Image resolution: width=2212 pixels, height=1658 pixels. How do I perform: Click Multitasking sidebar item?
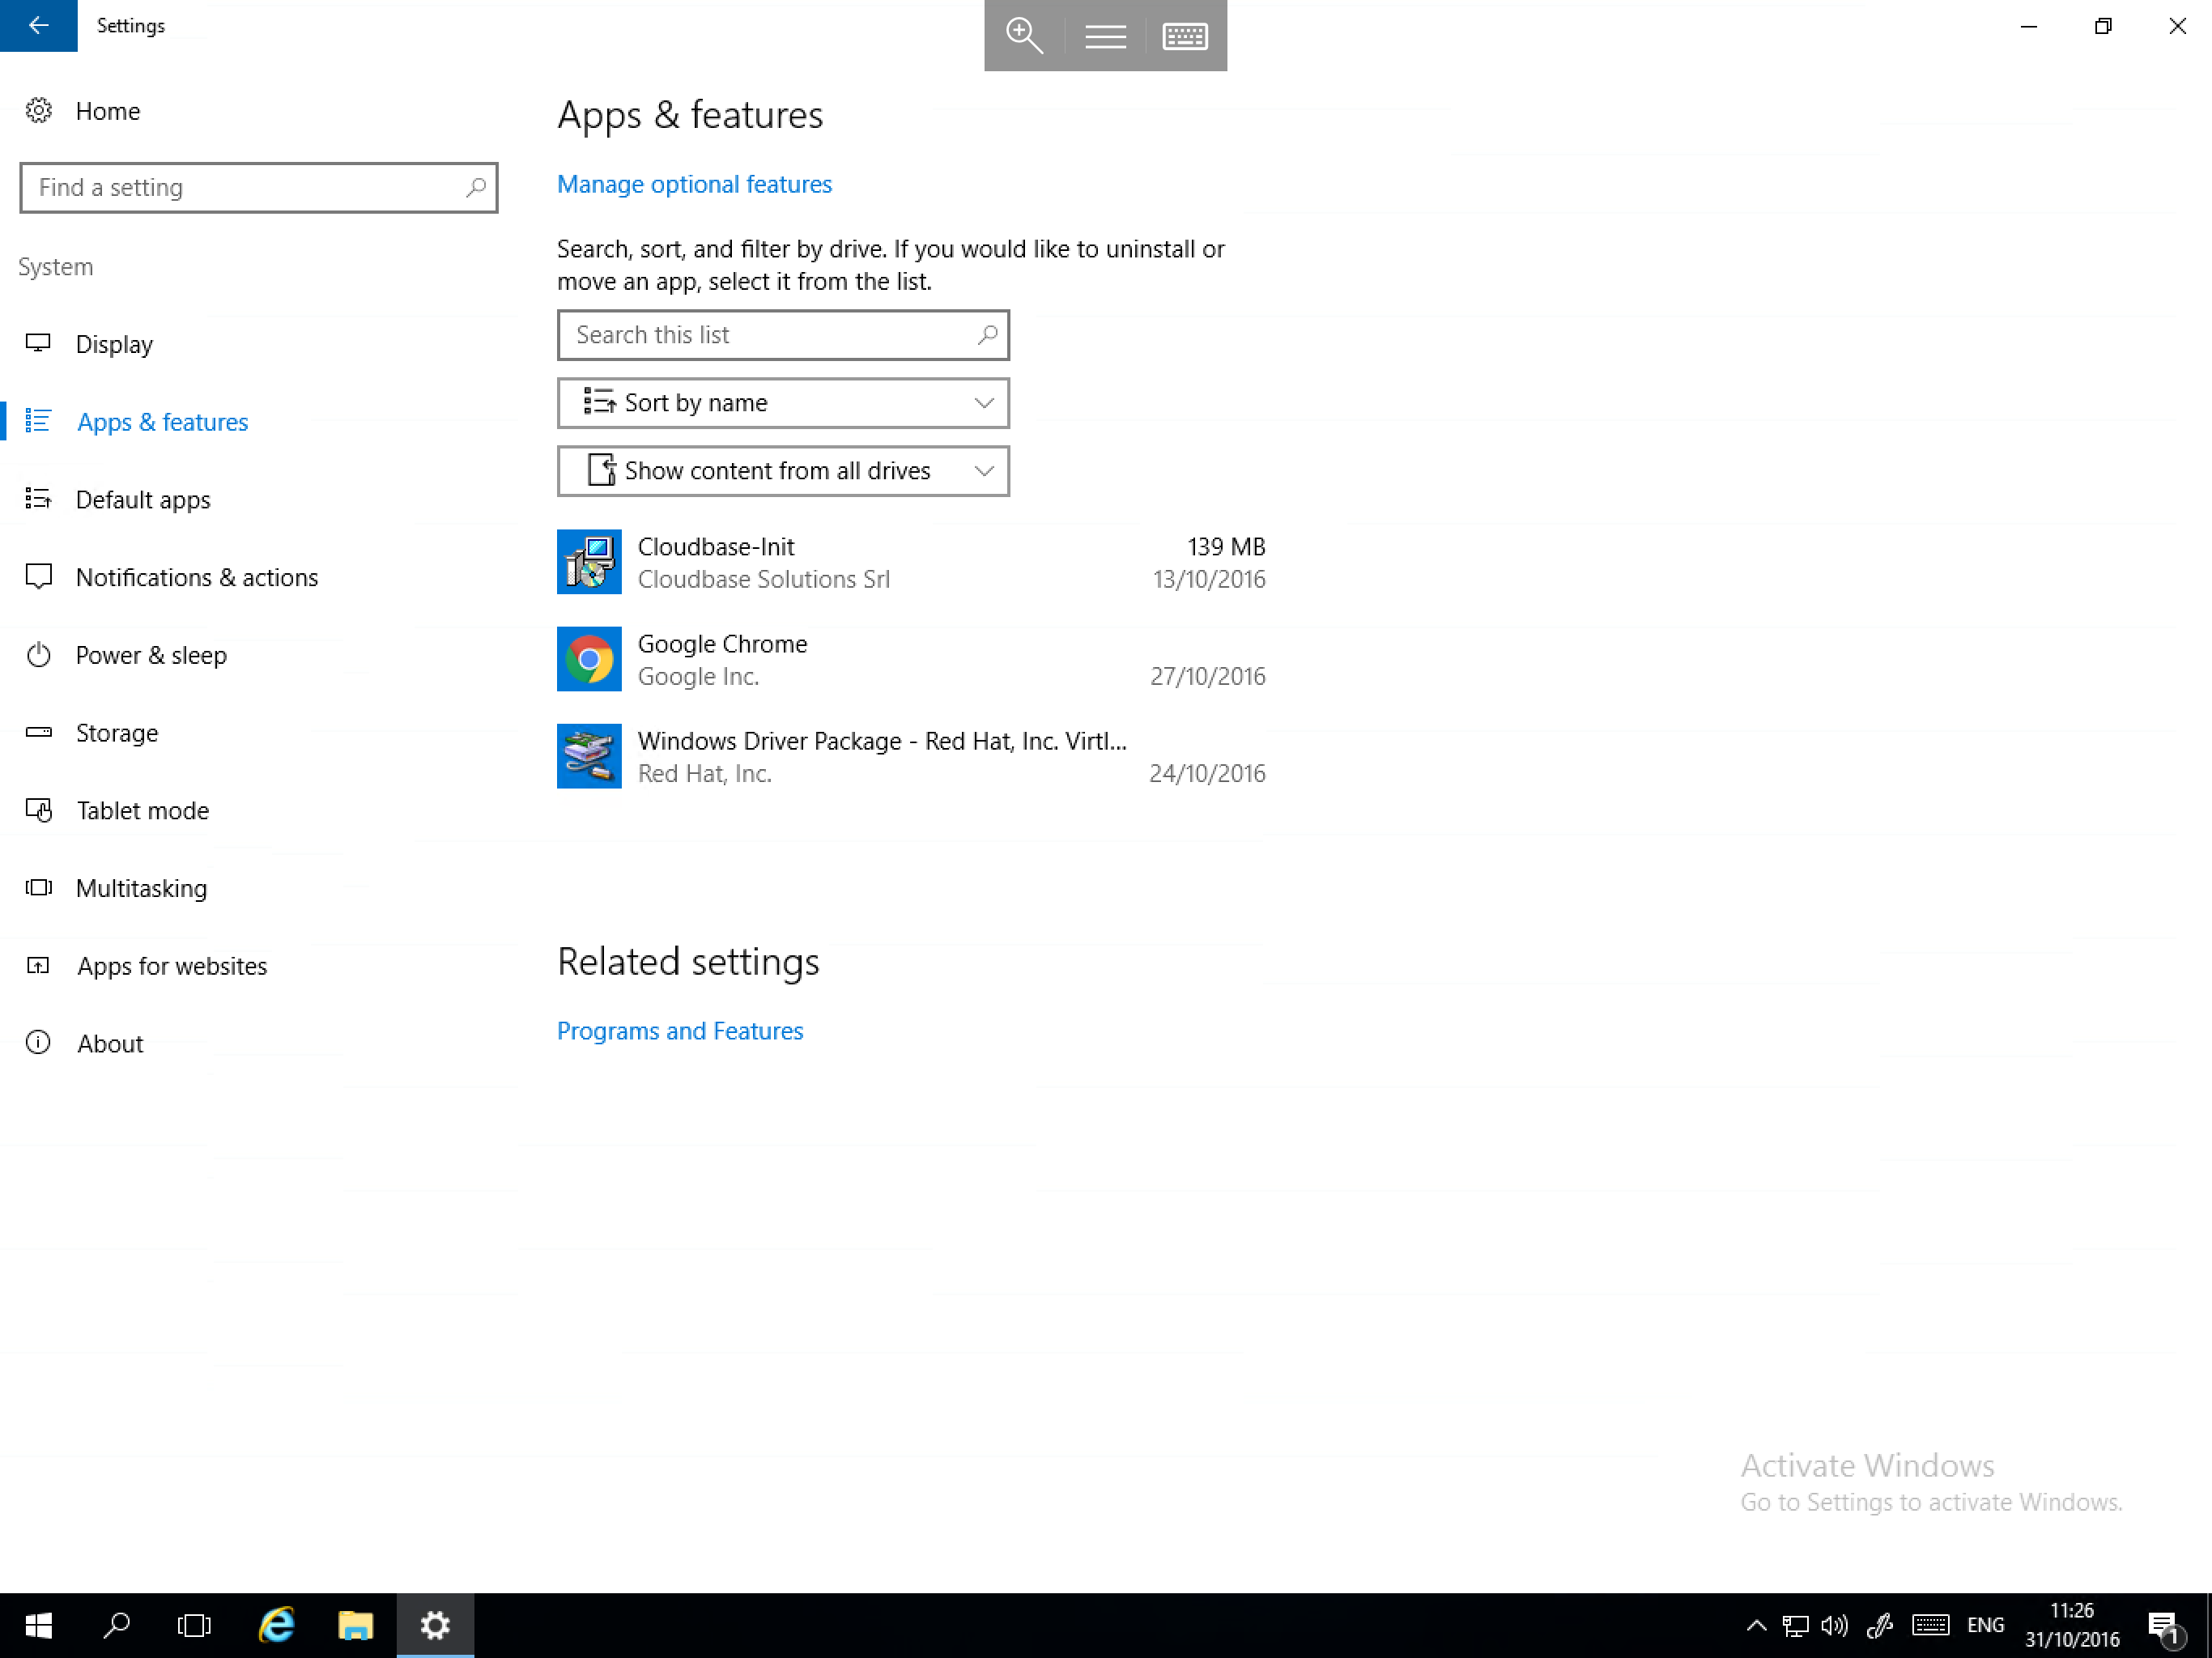click(x=141, y=886)
